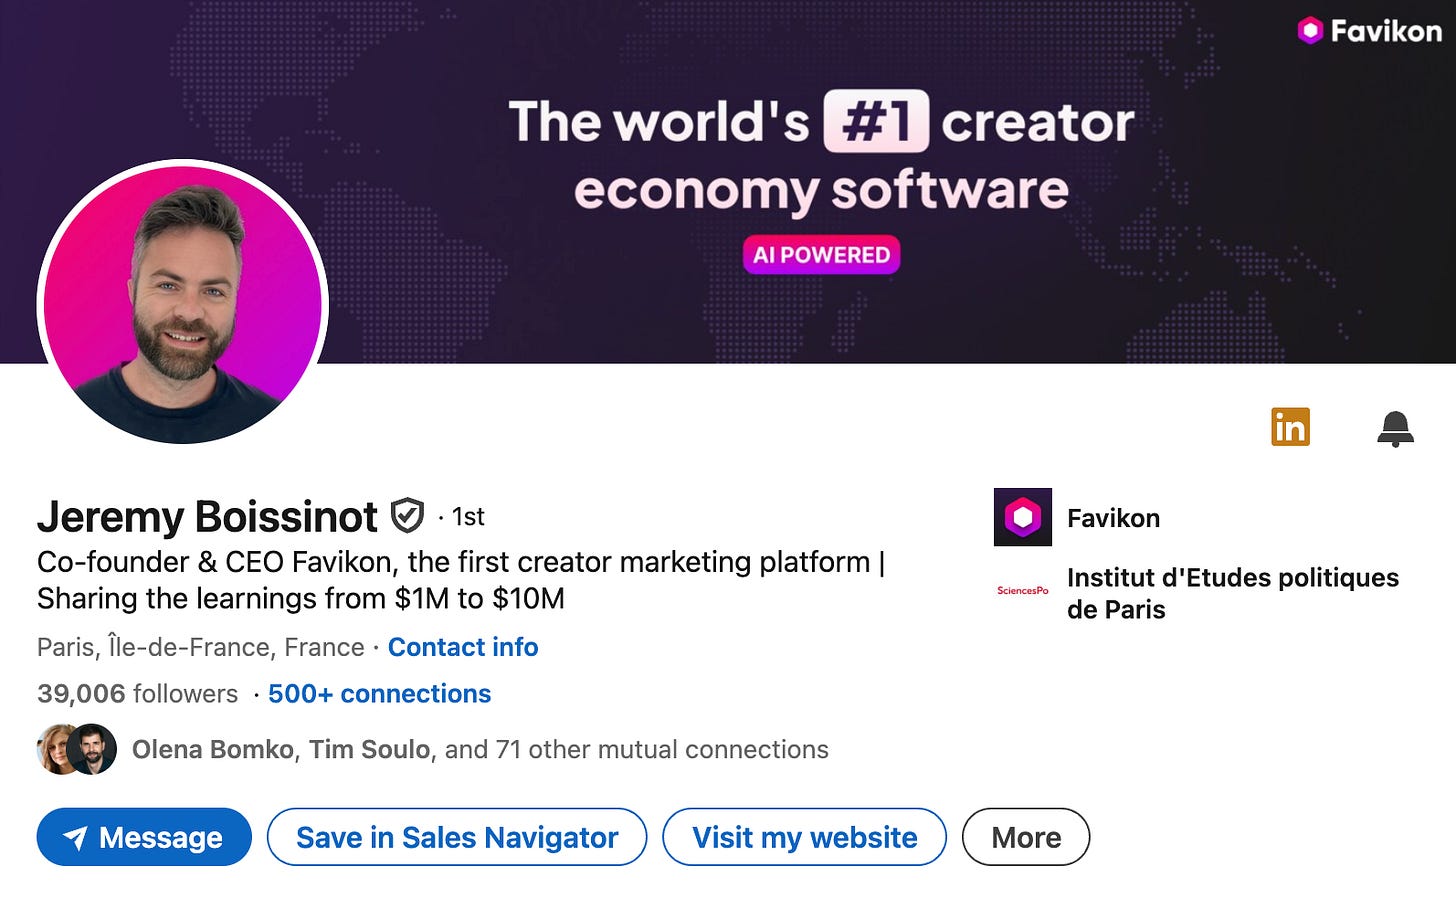Click the AI Powered badge on the banner
The width and height of the screenshot is (1456, 910).
[820, 255]
